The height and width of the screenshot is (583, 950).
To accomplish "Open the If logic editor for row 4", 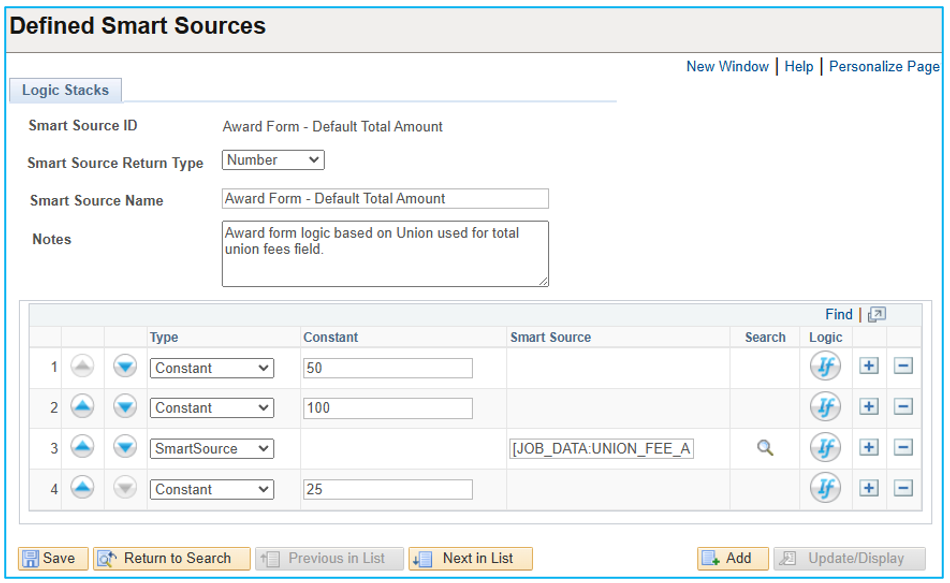I will click(x=826, y=488).
